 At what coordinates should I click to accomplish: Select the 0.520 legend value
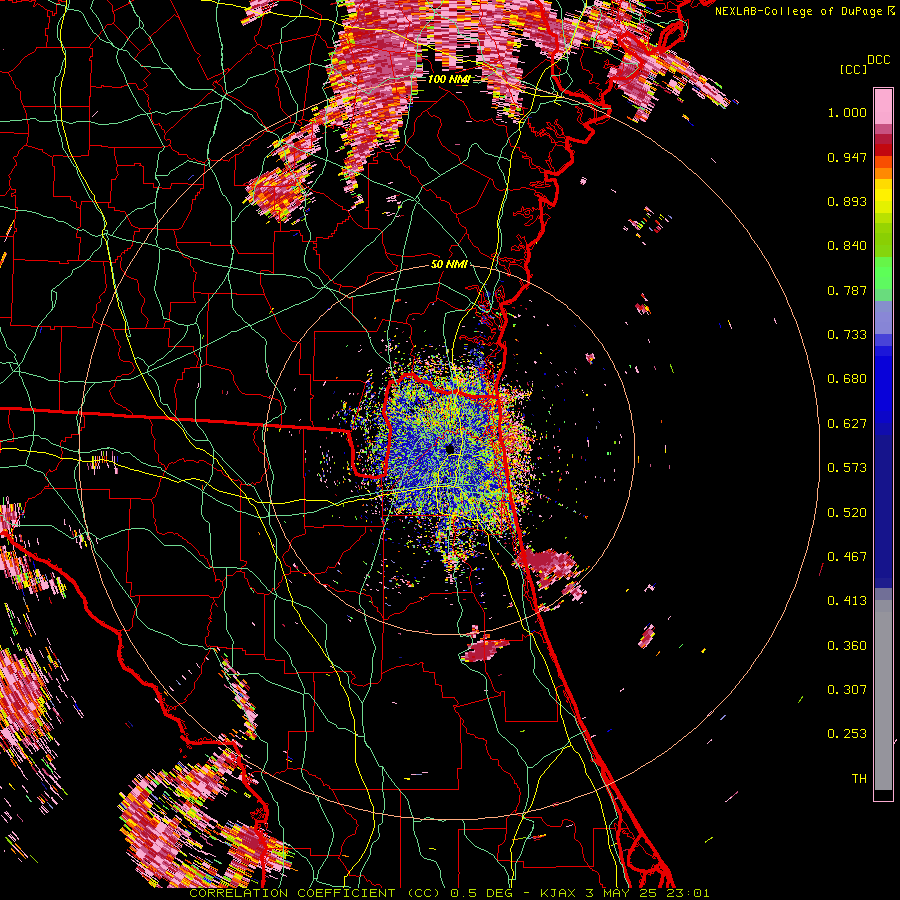pyautogui.click(x=847, y=513)
